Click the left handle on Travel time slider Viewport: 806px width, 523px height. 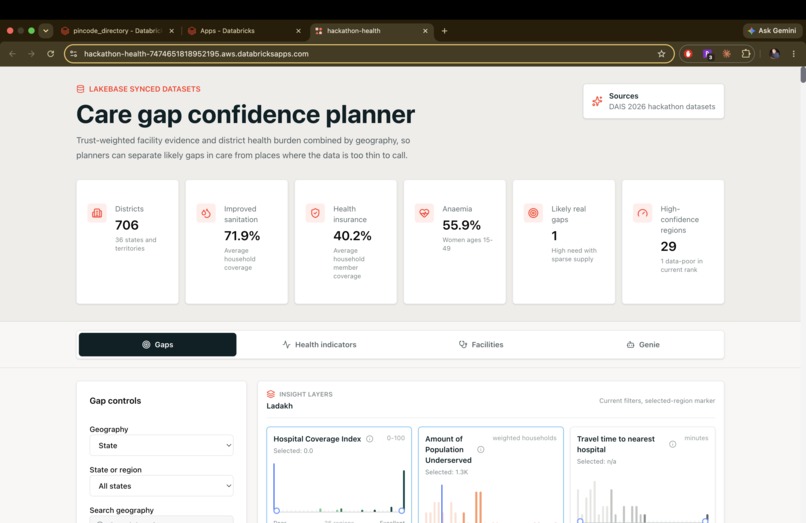tap(580, 520)
